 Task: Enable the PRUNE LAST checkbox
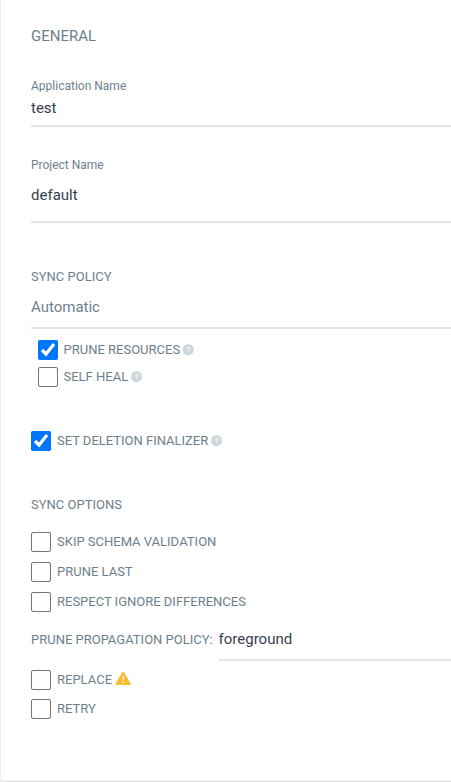click(41, 572)
